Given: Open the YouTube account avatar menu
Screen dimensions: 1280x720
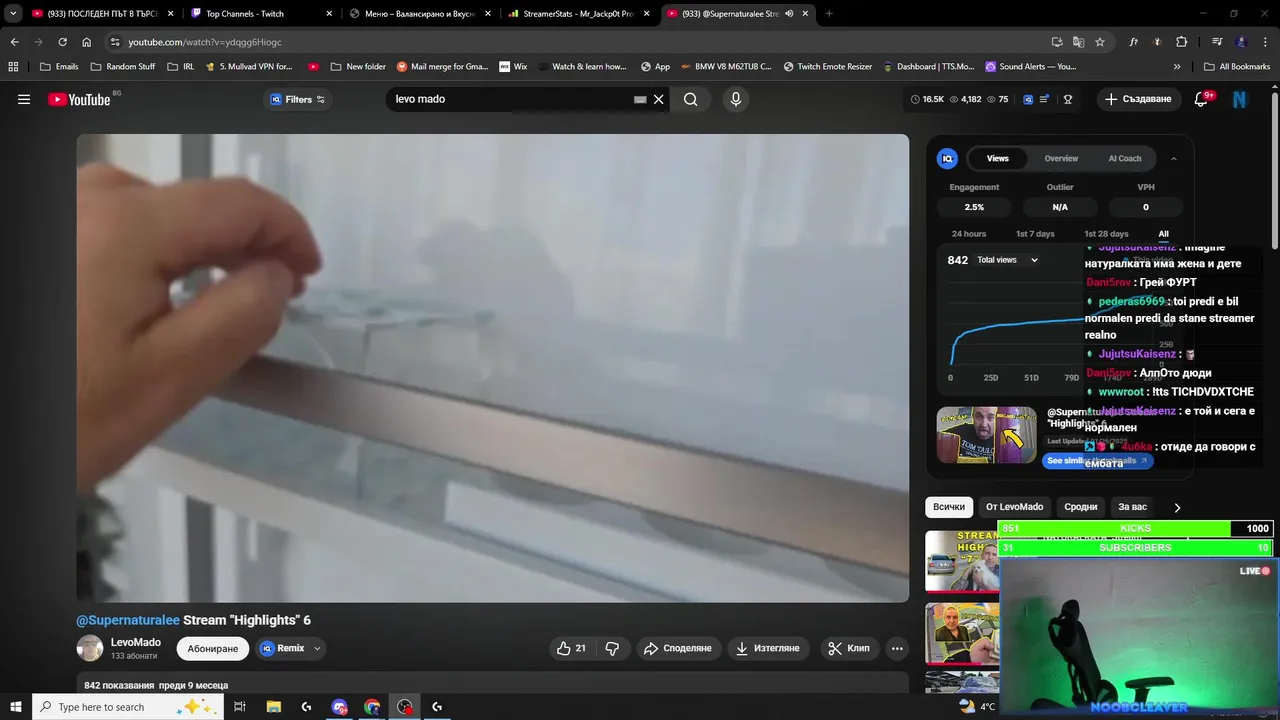Looking at the screenshot, I should (x=1240, y=99).
